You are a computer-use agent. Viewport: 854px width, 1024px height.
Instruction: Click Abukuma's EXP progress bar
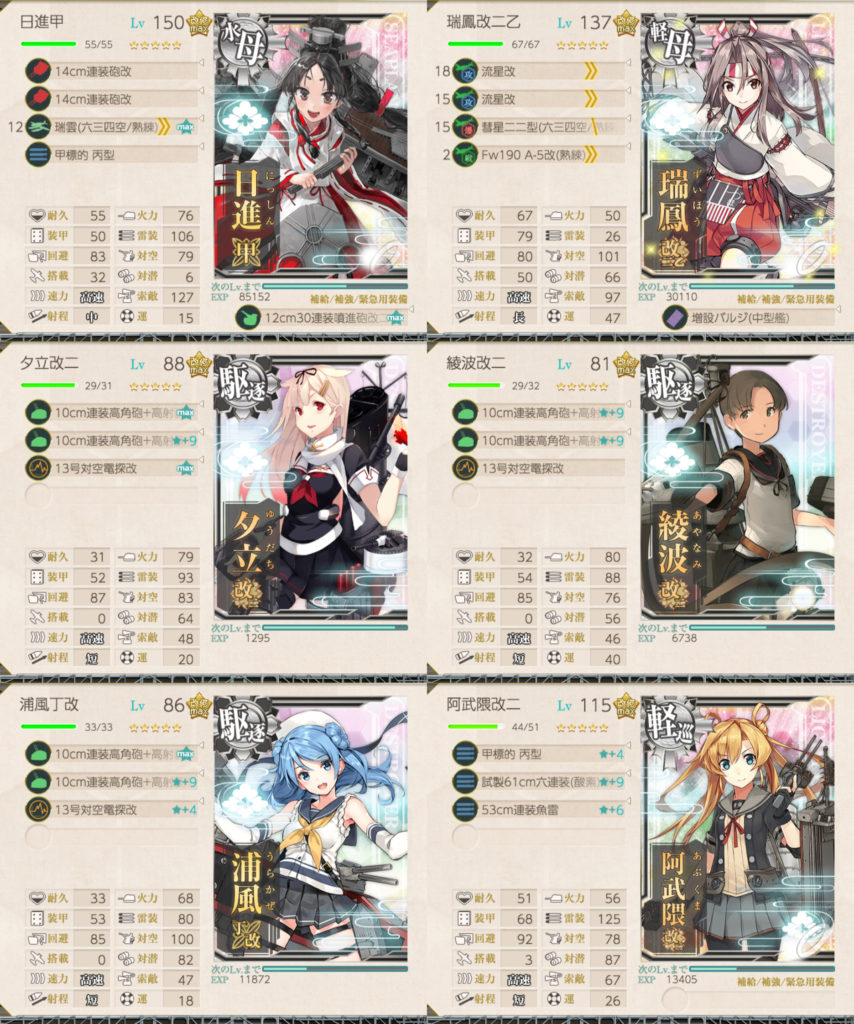point(762,968)
